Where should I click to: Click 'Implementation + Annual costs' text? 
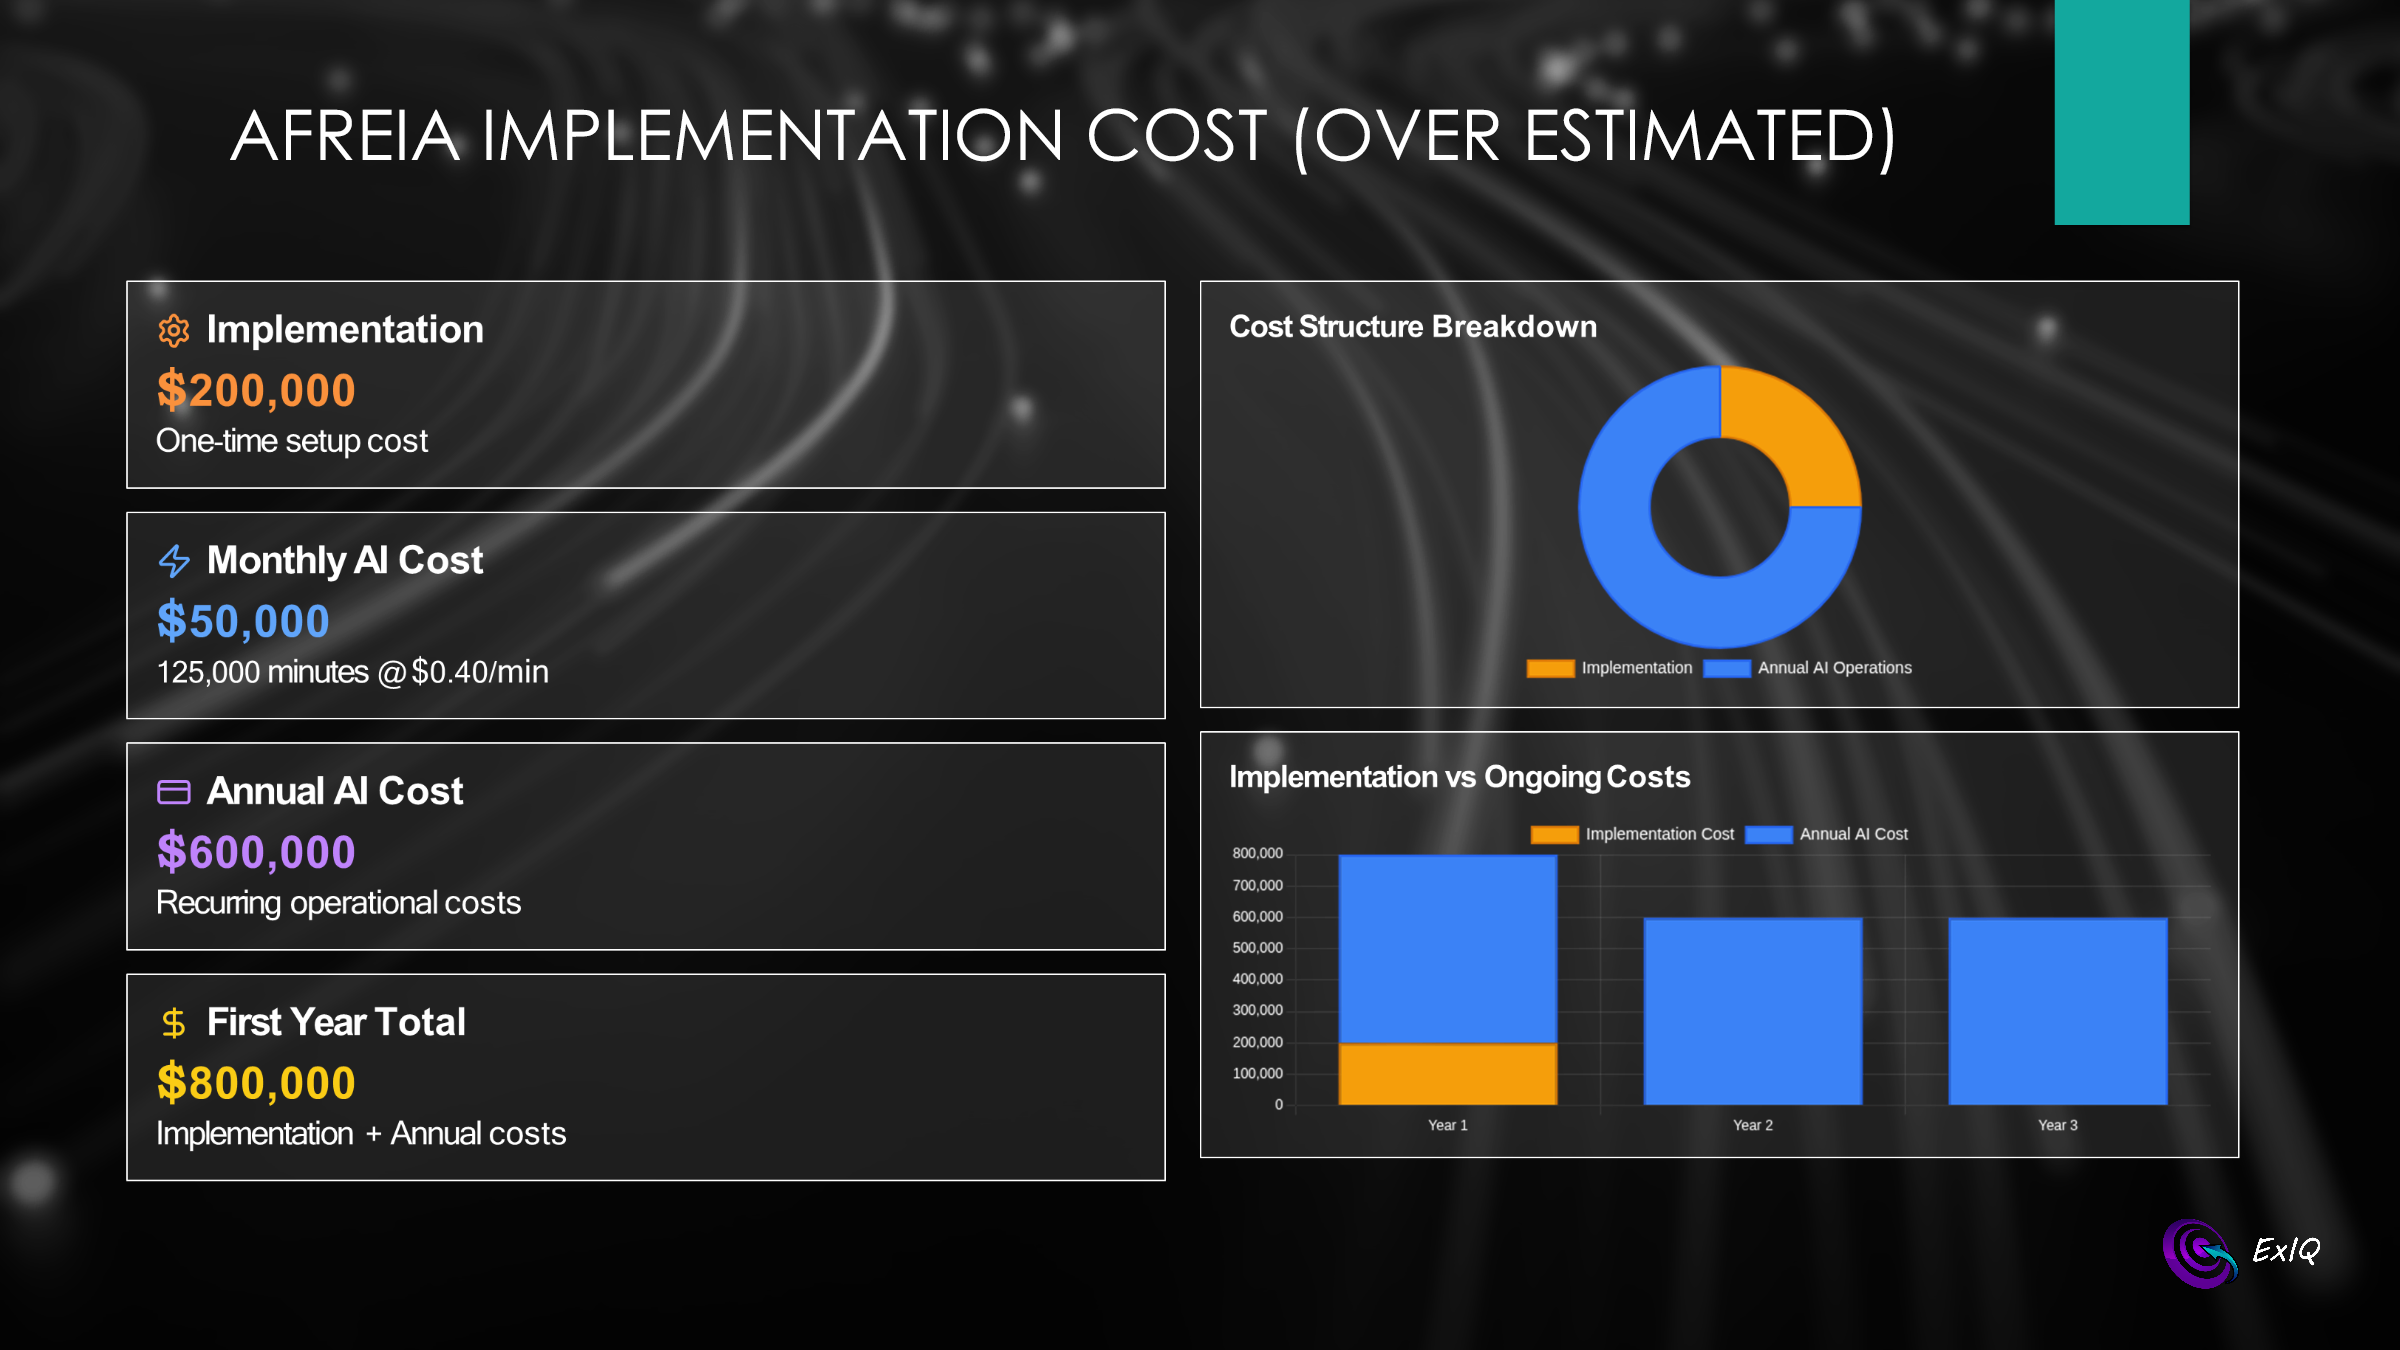pos(361,1134)
